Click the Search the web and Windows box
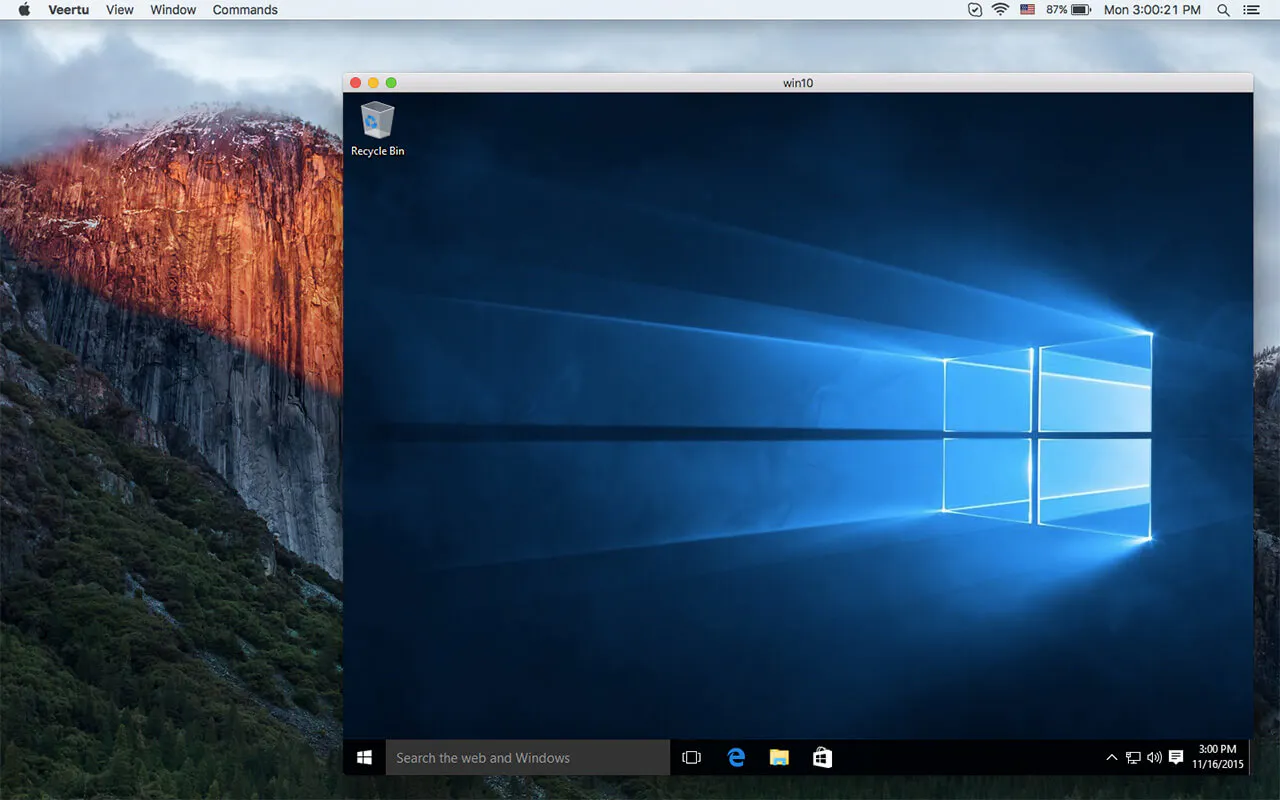 [528, 758]
